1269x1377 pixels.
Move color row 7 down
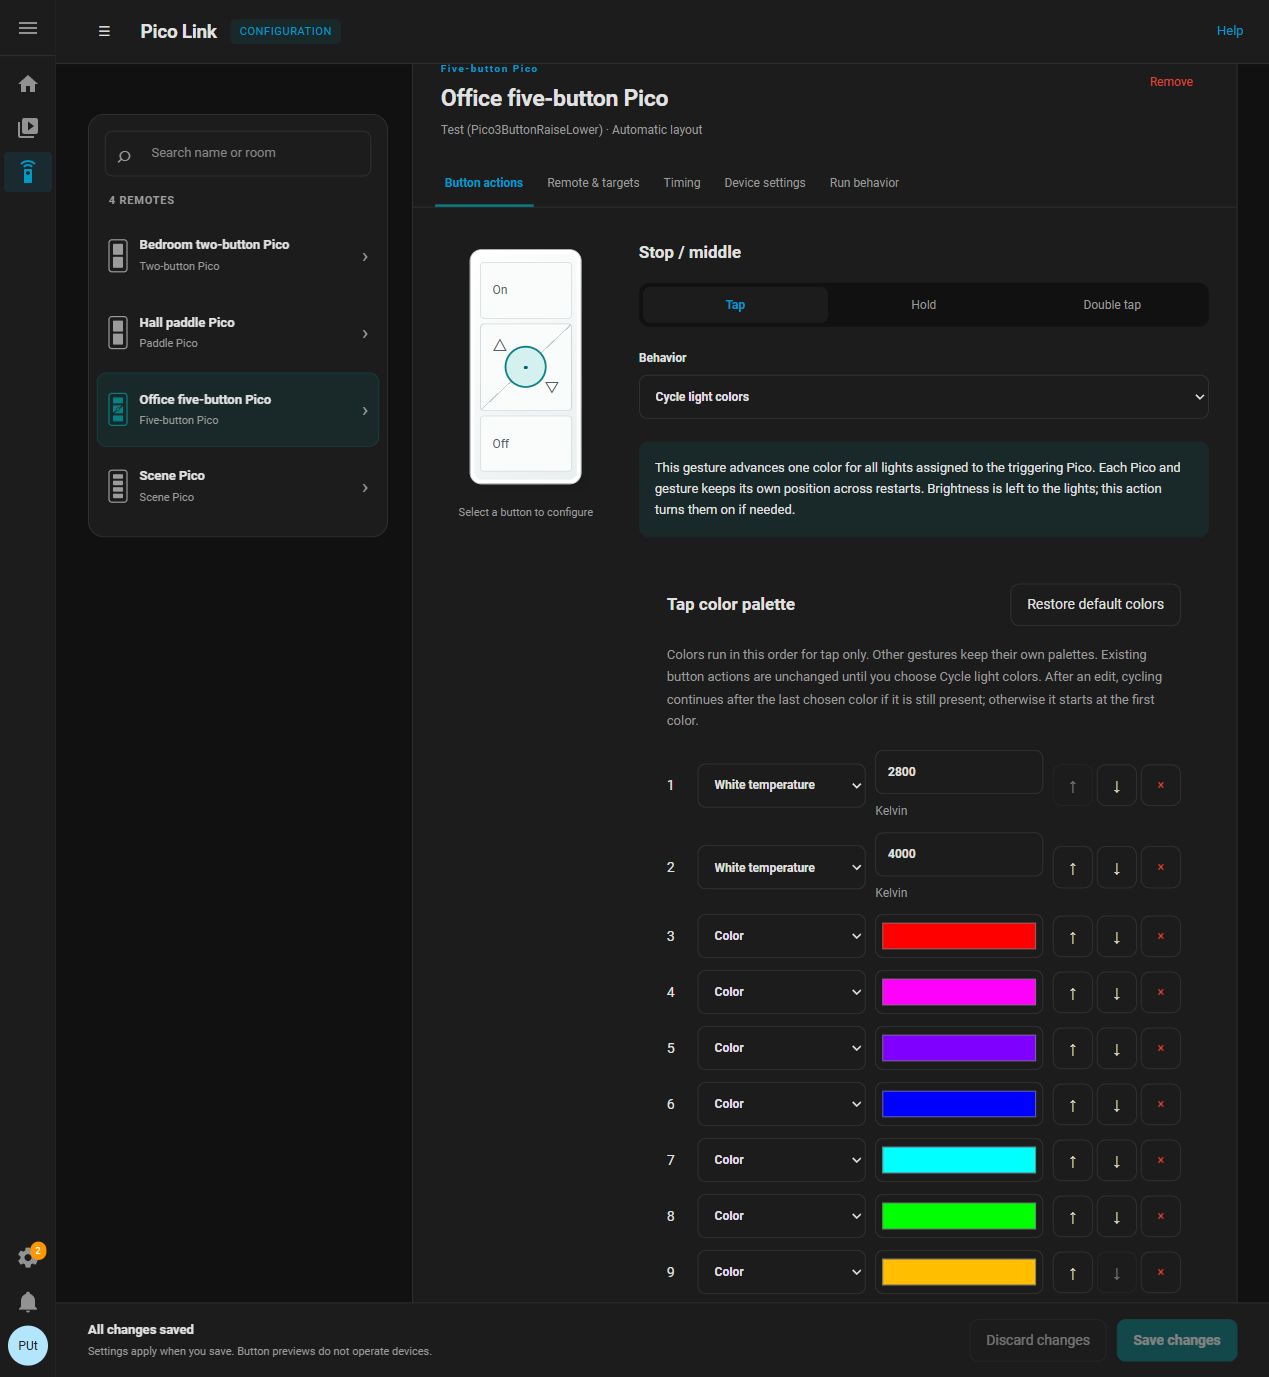coord(1117,1161)
